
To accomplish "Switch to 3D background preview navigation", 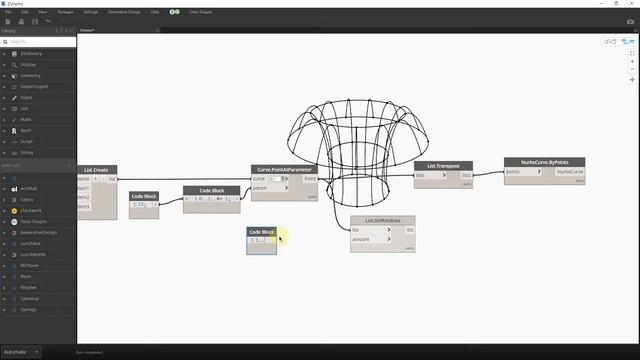I will pos(610,42).
